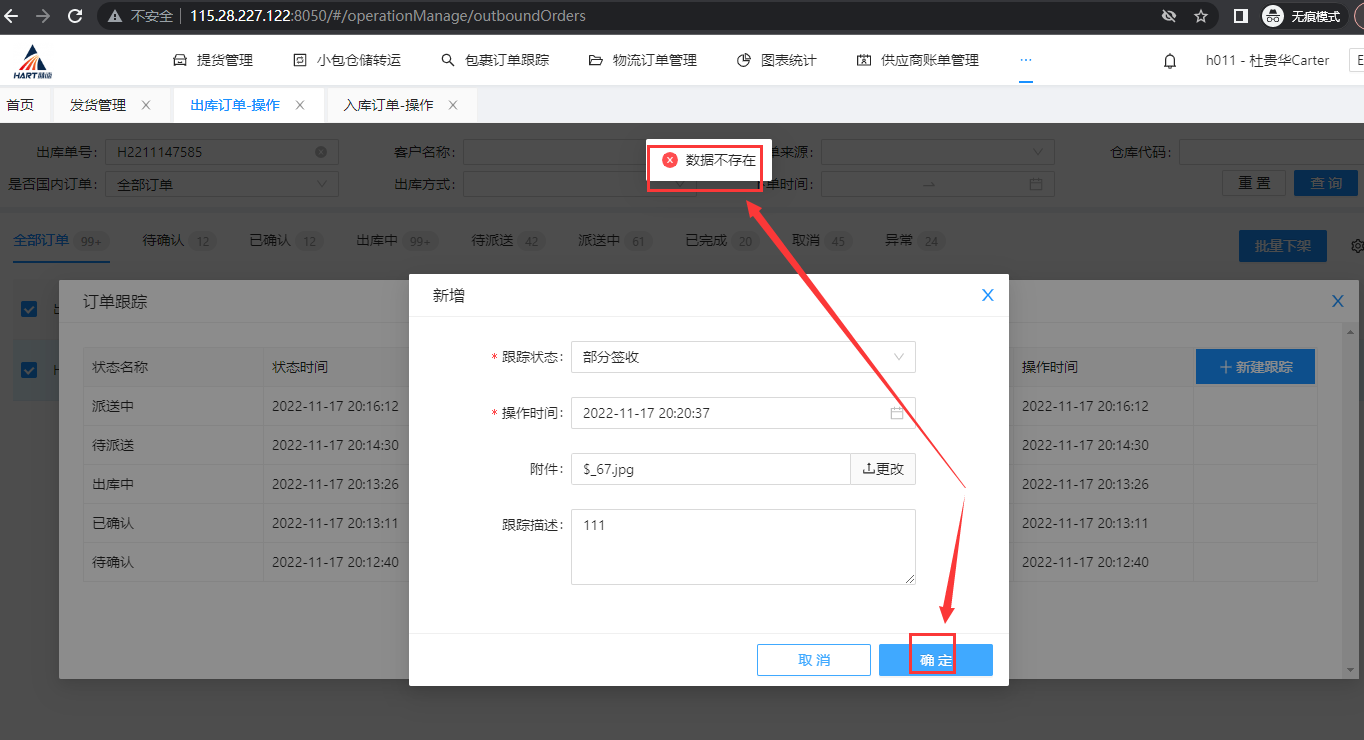1364x740 pixels.
Task: Click the 取消 button
Action: 813,660
